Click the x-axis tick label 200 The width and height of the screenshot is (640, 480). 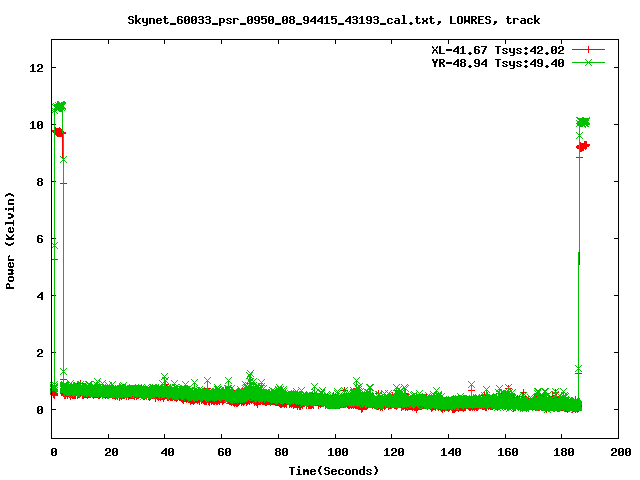coord(621,452)
